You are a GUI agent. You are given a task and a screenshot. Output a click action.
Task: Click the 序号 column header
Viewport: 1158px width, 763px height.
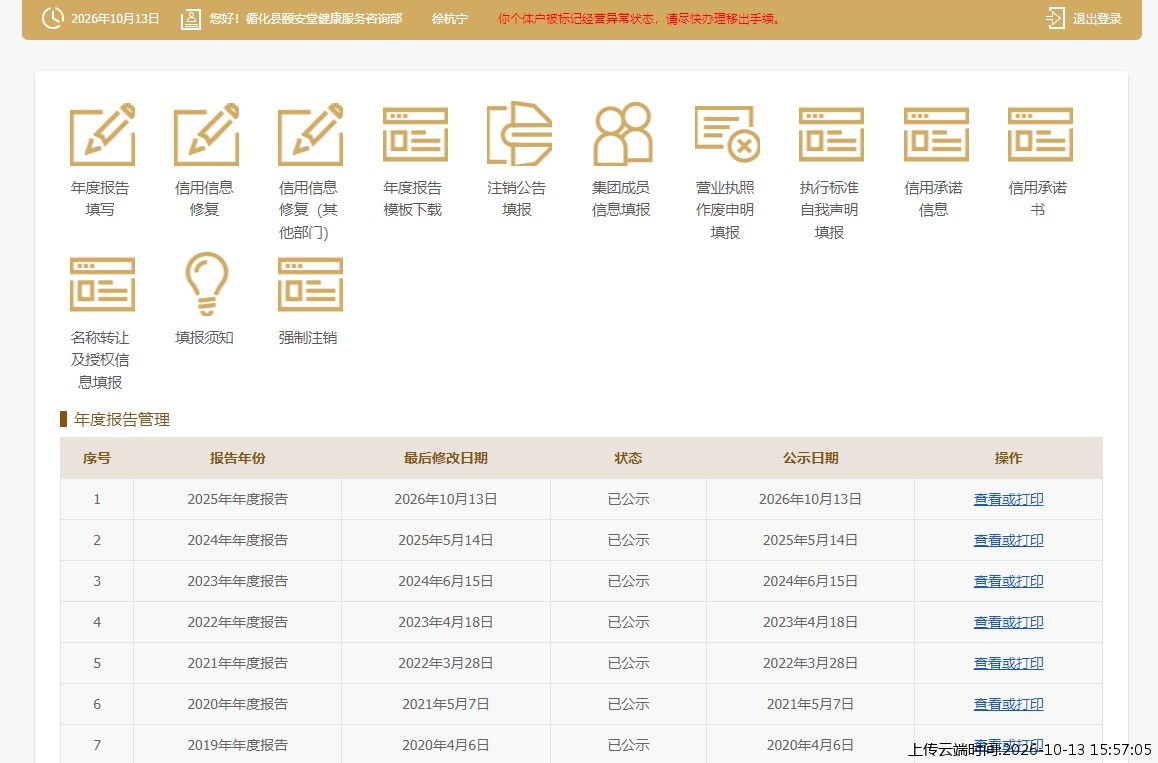[97, 458]
